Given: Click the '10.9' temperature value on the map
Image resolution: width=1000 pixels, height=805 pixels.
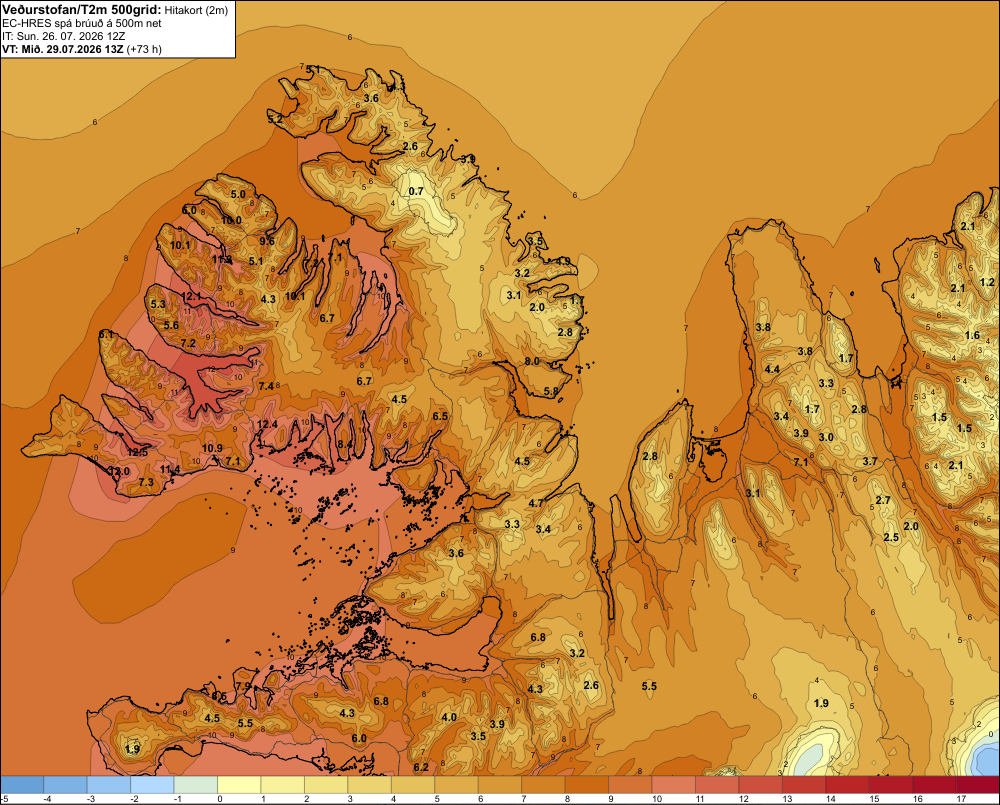Looking at the screenshot, I should click(212, 448).
